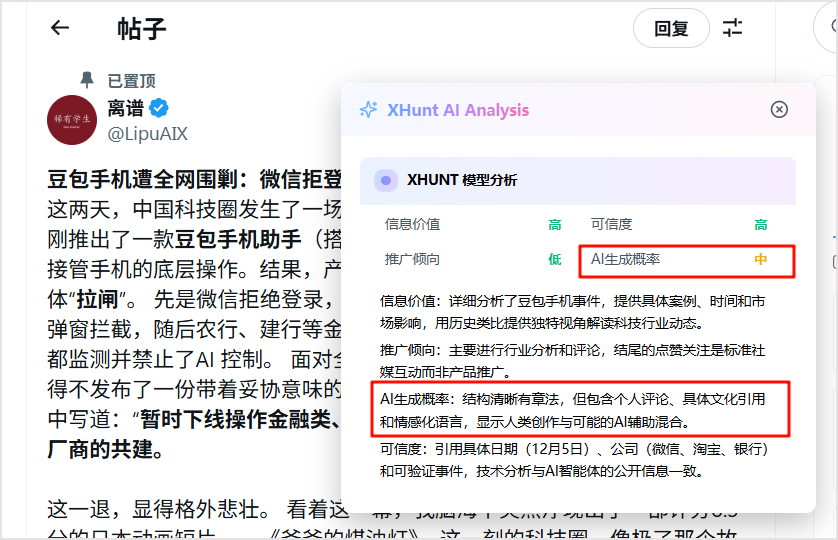Click the XHUNT 模型分析 section header
838x540 pixels.
point(578,181)
